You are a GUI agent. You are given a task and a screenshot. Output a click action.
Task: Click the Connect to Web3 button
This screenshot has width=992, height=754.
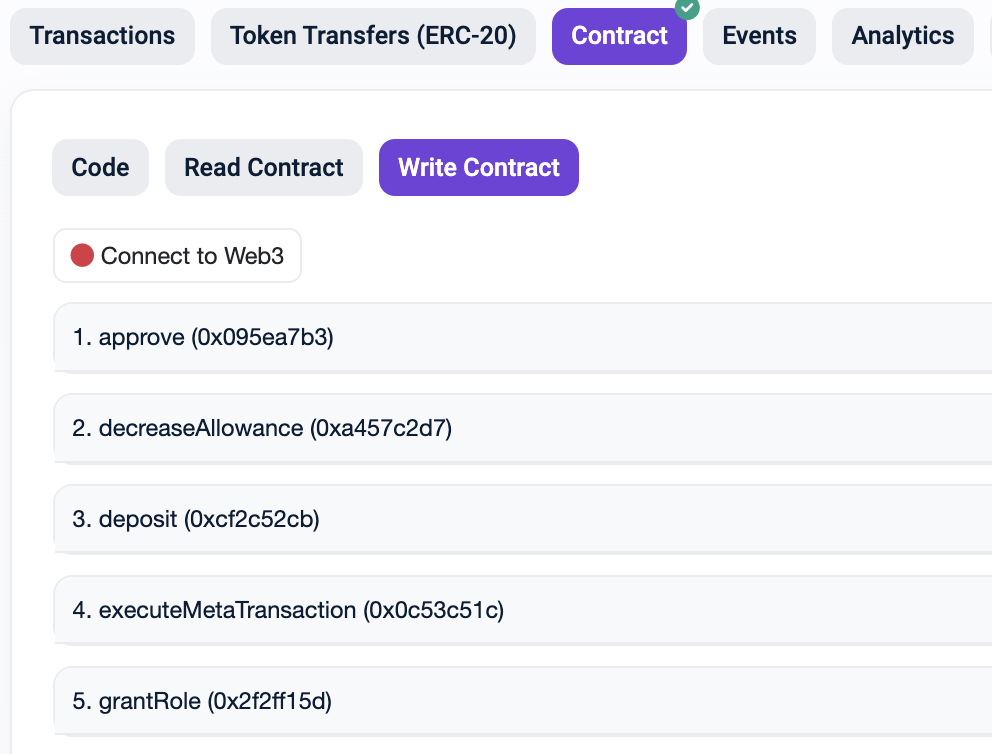pyautogui.click(x=178, y=256)
